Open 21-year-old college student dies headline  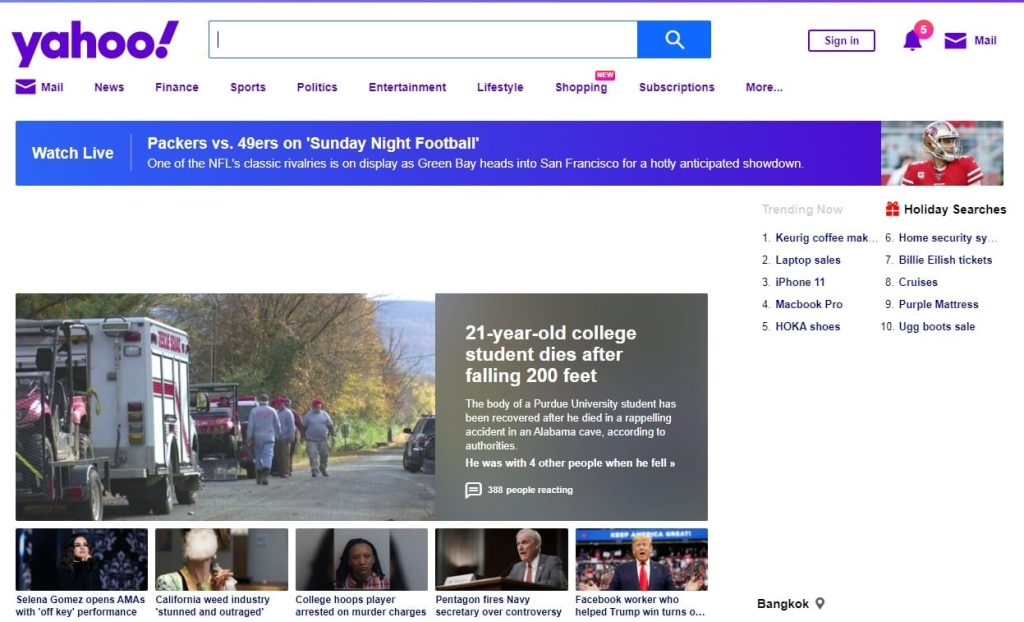click(551, 354)
